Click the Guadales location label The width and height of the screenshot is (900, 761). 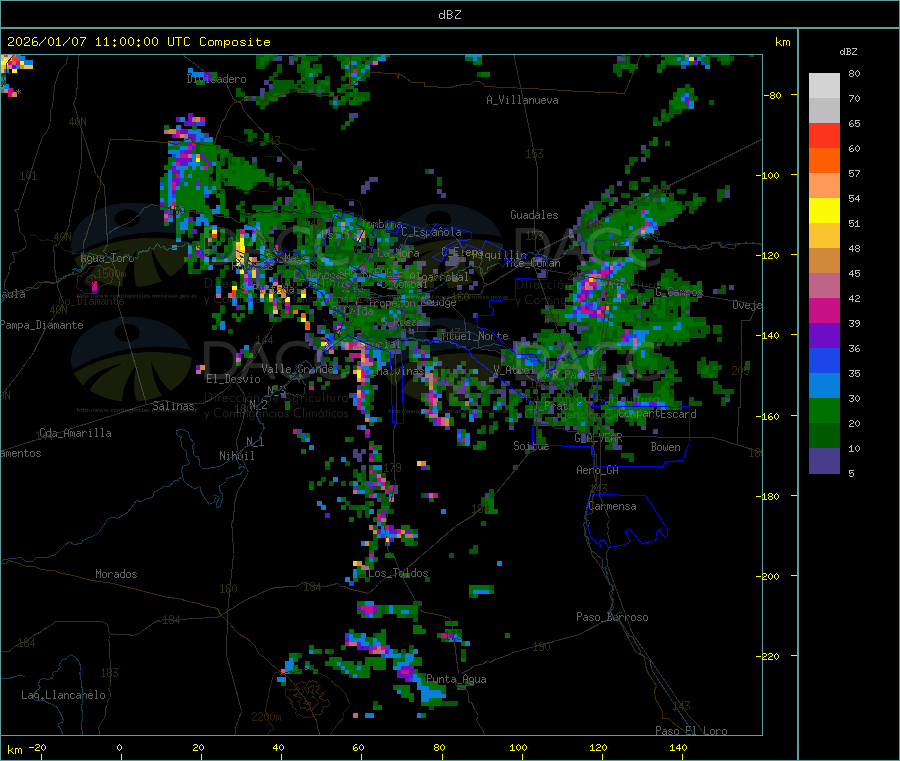534,215
